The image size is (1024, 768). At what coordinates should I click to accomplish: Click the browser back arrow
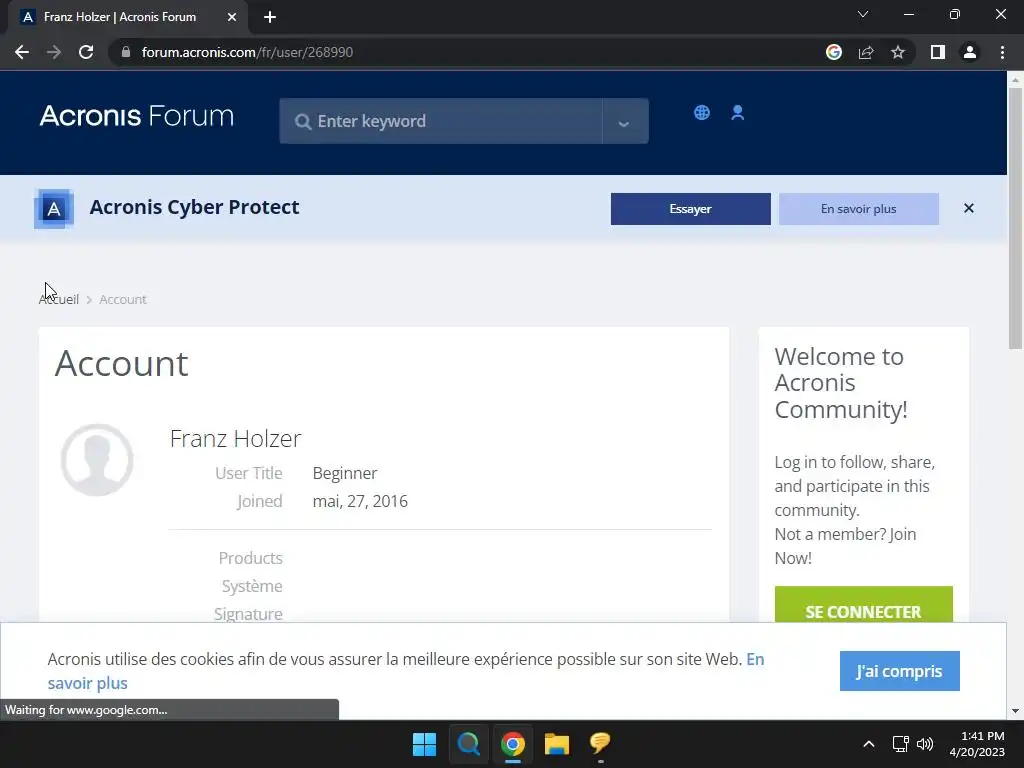[x=22, y=52]
